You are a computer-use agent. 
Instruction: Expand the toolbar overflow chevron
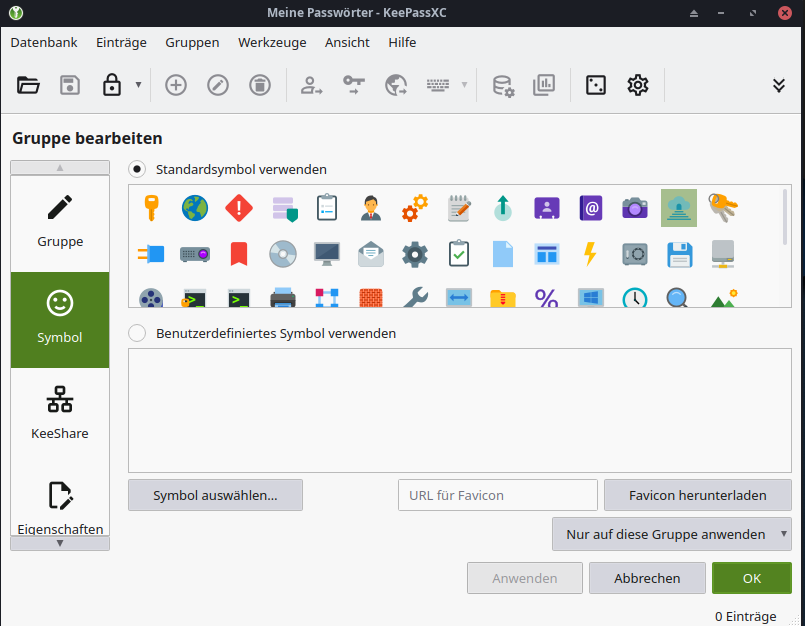coord(779,85)
